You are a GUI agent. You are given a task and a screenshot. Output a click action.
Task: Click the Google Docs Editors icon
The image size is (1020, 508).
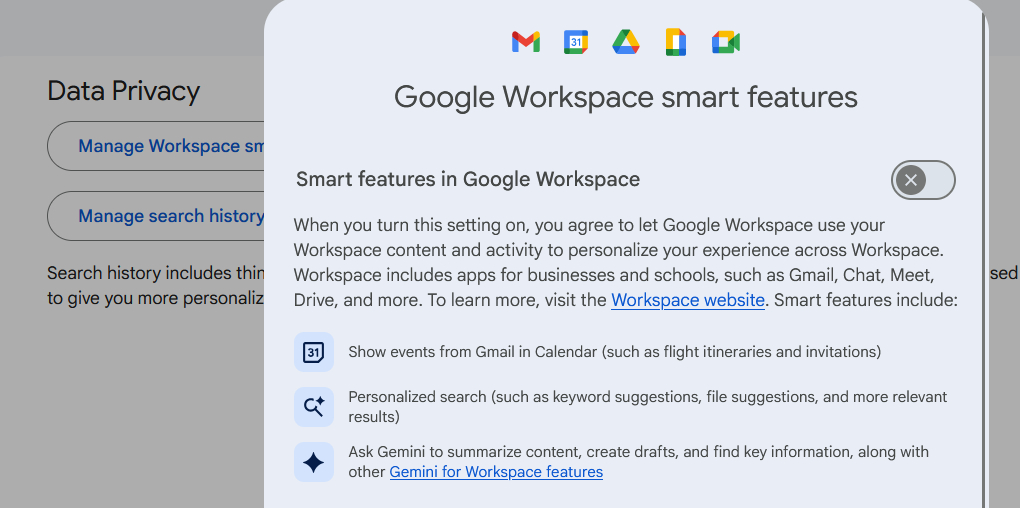pos(676,42)
